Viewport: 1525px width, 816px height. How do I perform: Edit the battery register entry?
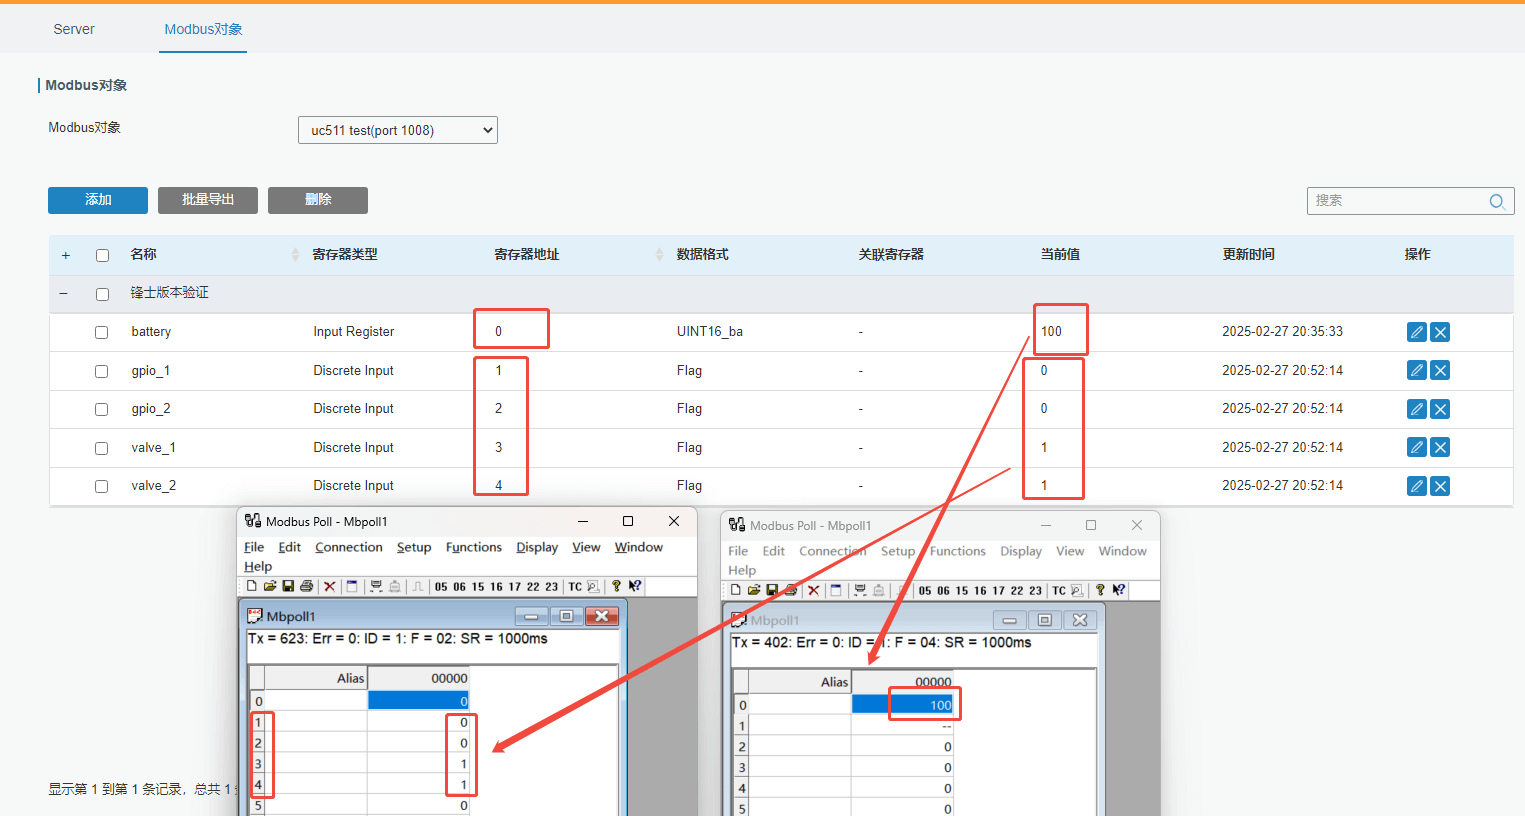[x=1416, y=332]
